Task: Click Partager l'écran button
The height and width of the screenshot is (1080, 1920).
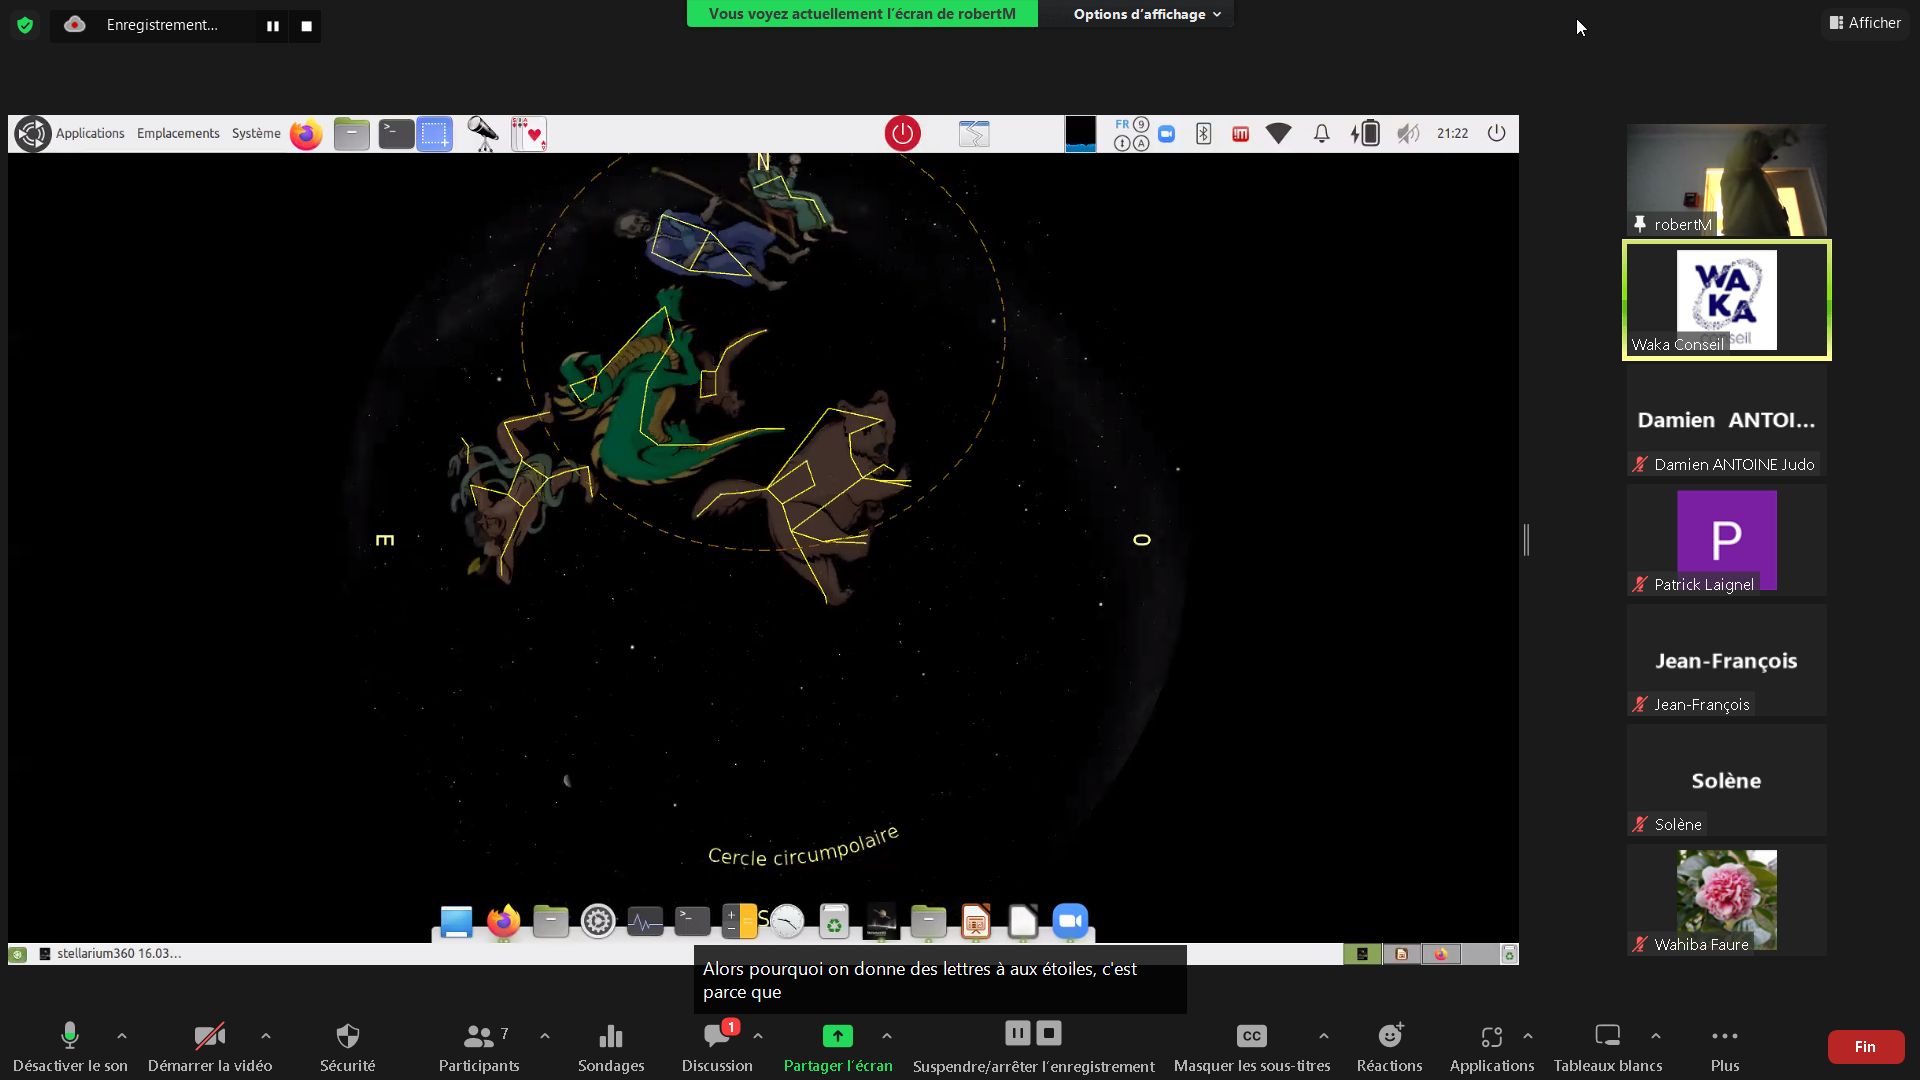Action: pos(838,1047)
